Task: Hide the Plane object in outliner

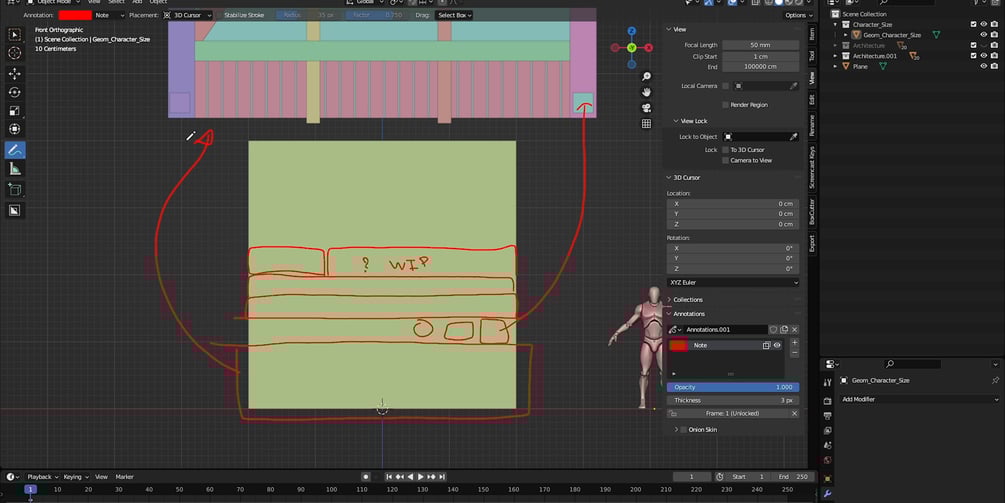Action: click(984, 66)
